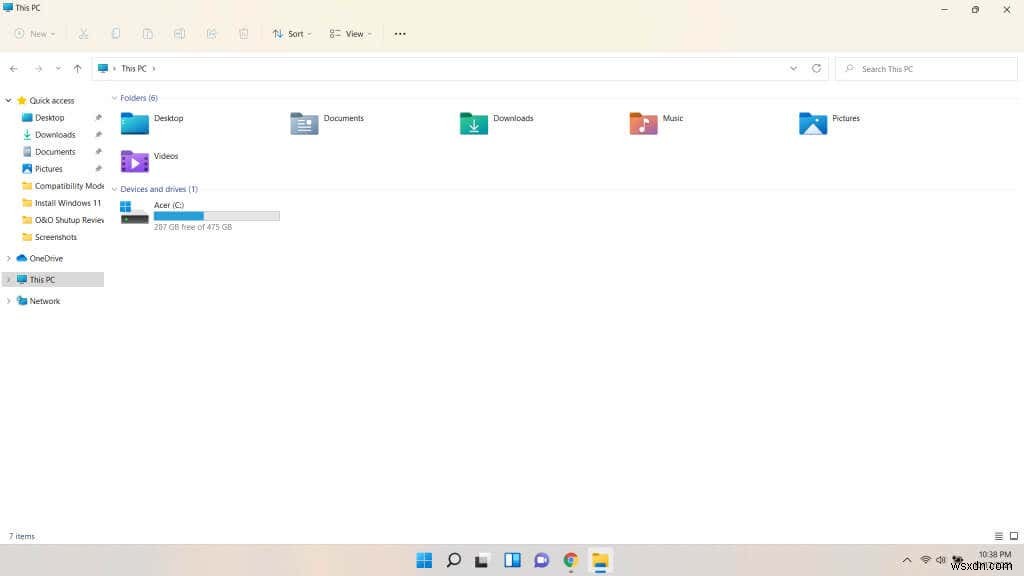Click the Acer (C:) storage usage bar
This screenshot has width=1024, height=576.
(x=217, y=216)
